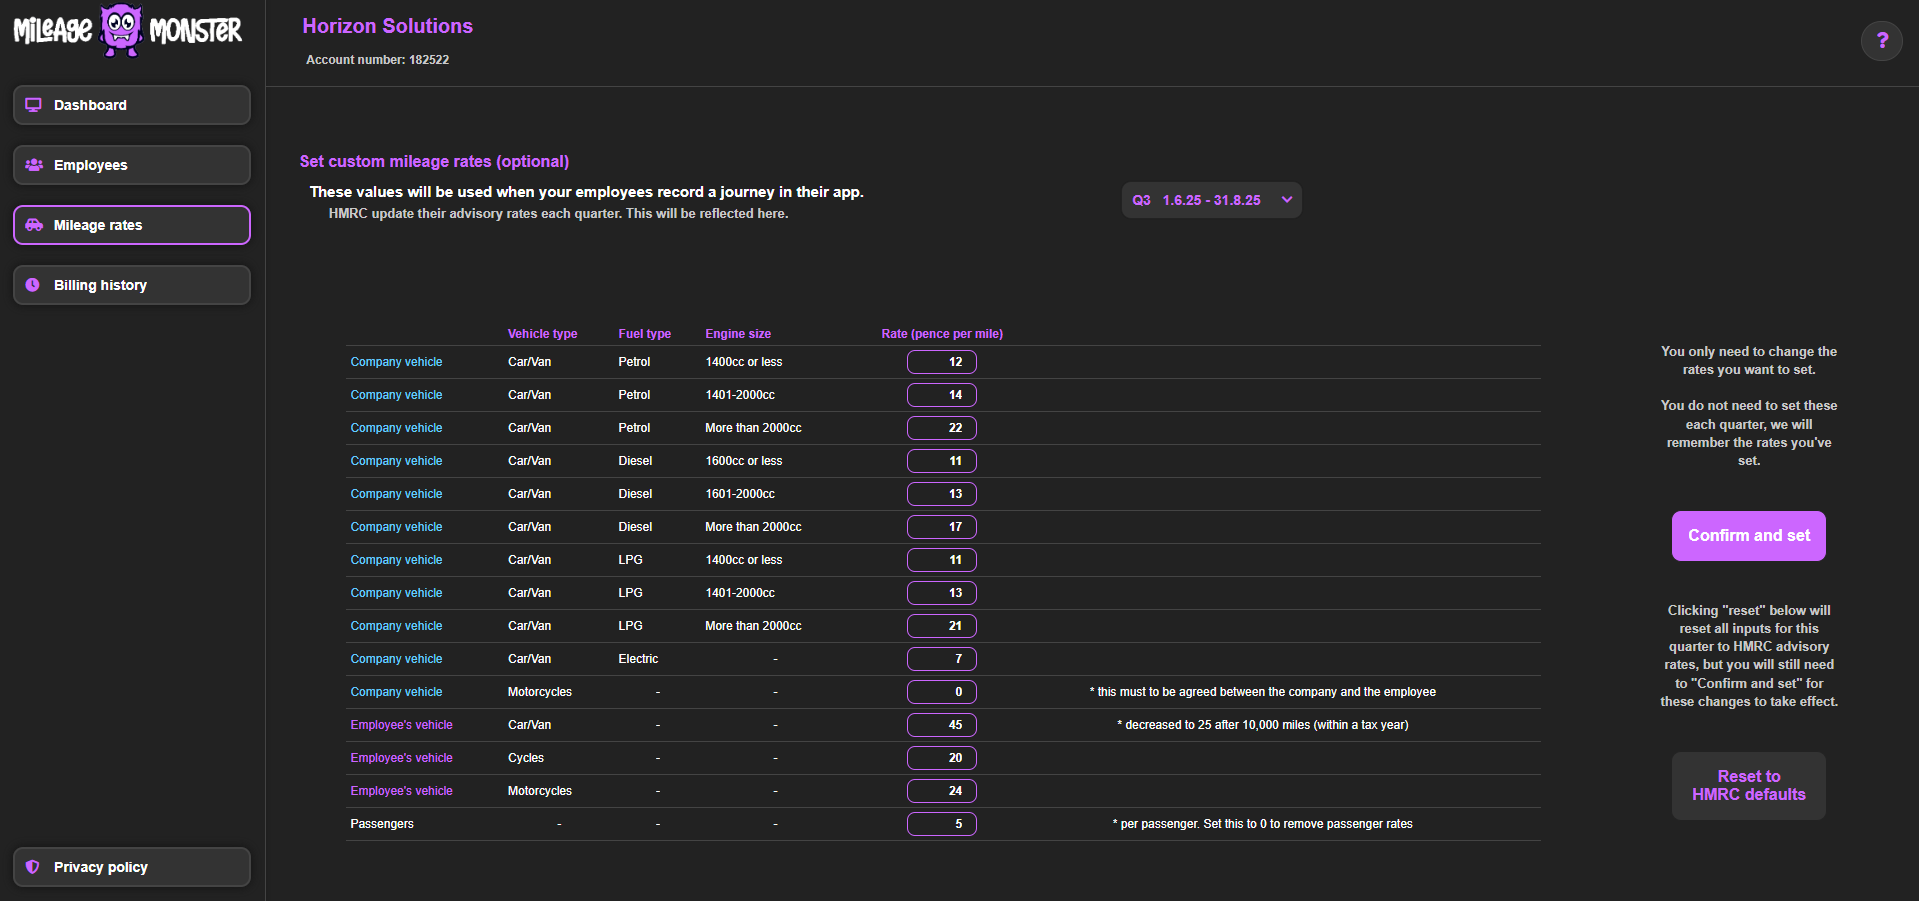Edit the Passengers rate field
Screen dimensions: 1919x901
(942, 824)
